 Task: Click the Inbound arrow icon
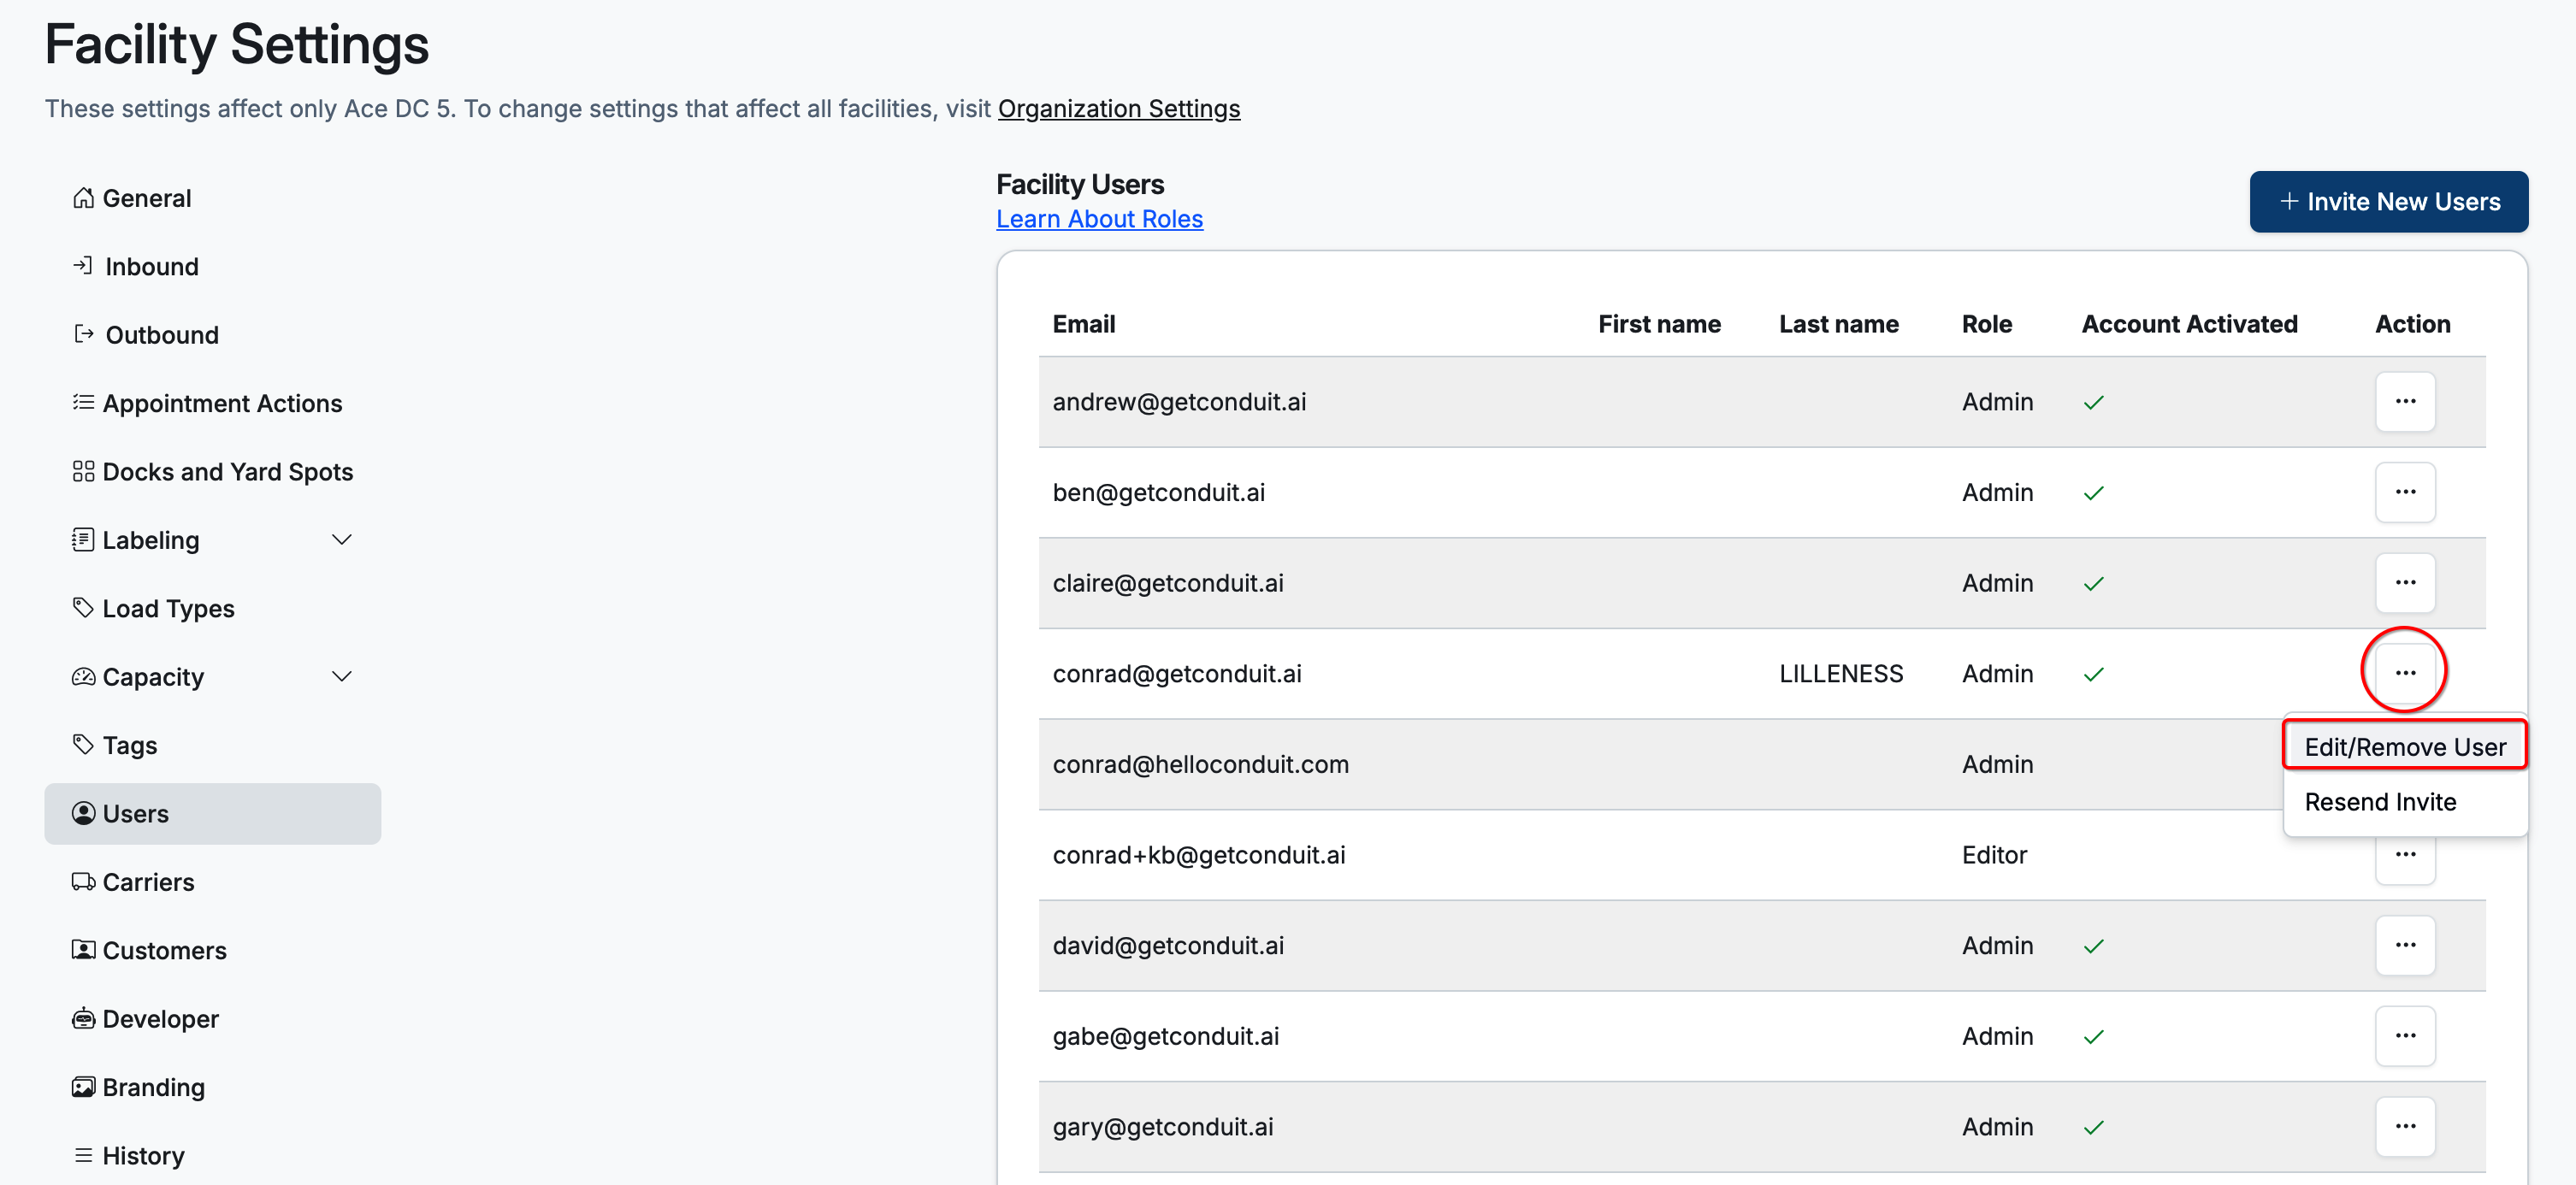83,266
